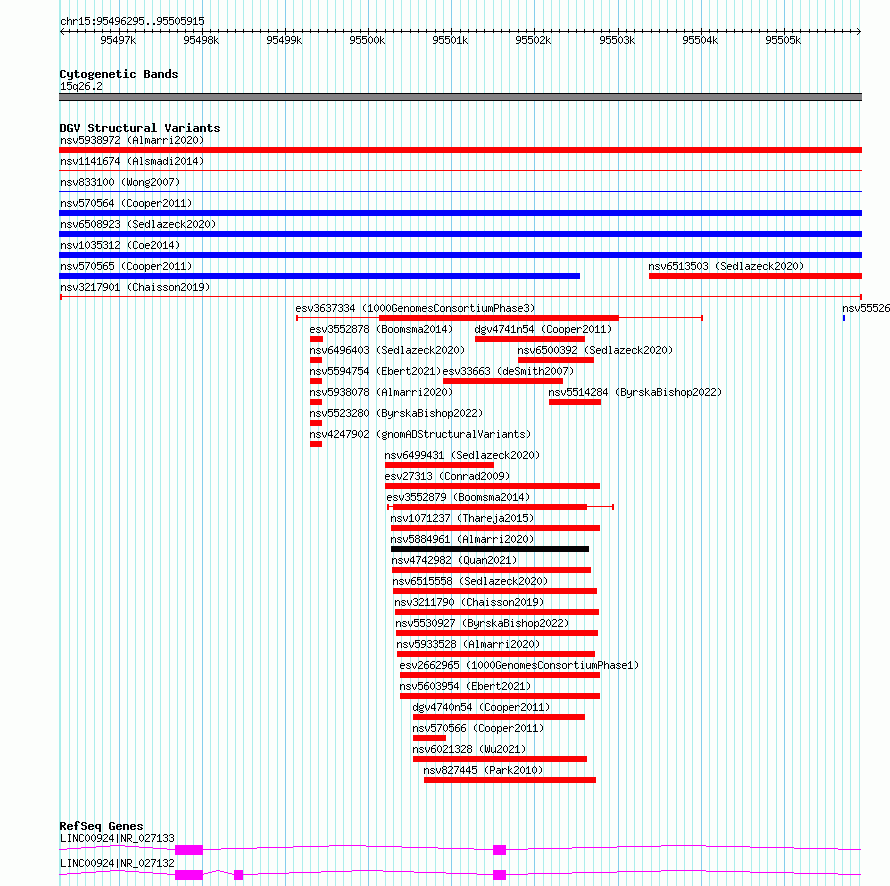This screenshot has width=890, height=886.
Task: Click the partially cut nsv55526 label
Action: (866, 308)
